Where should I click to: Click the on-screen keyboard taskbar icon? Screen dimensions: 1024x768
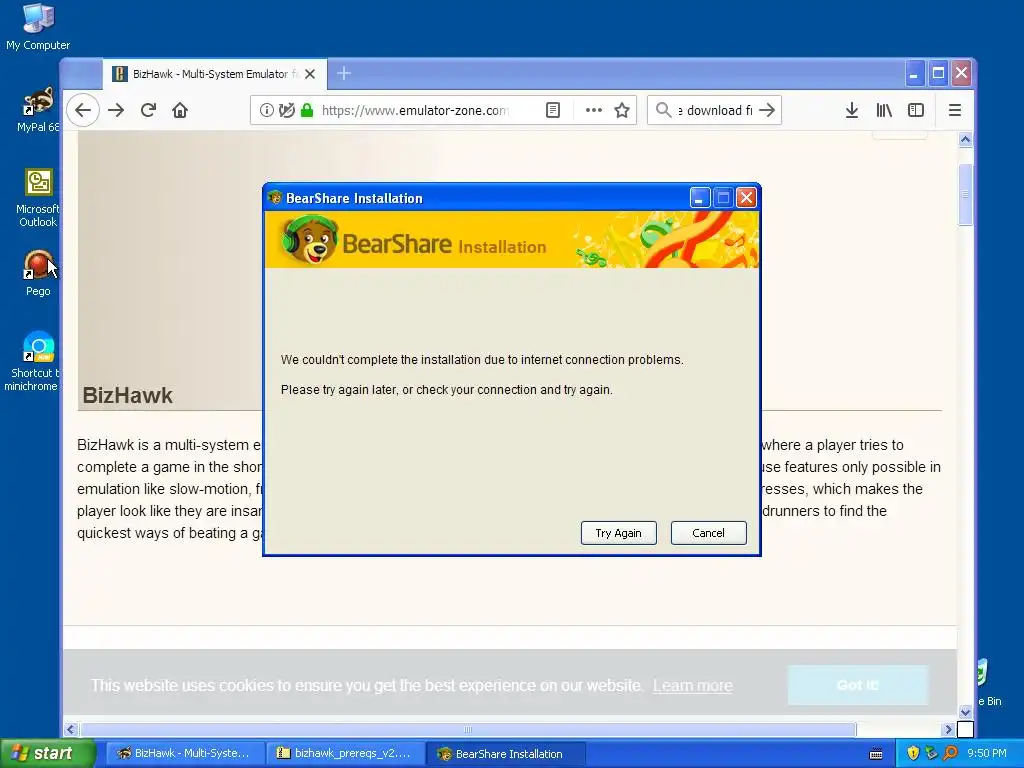876,754
